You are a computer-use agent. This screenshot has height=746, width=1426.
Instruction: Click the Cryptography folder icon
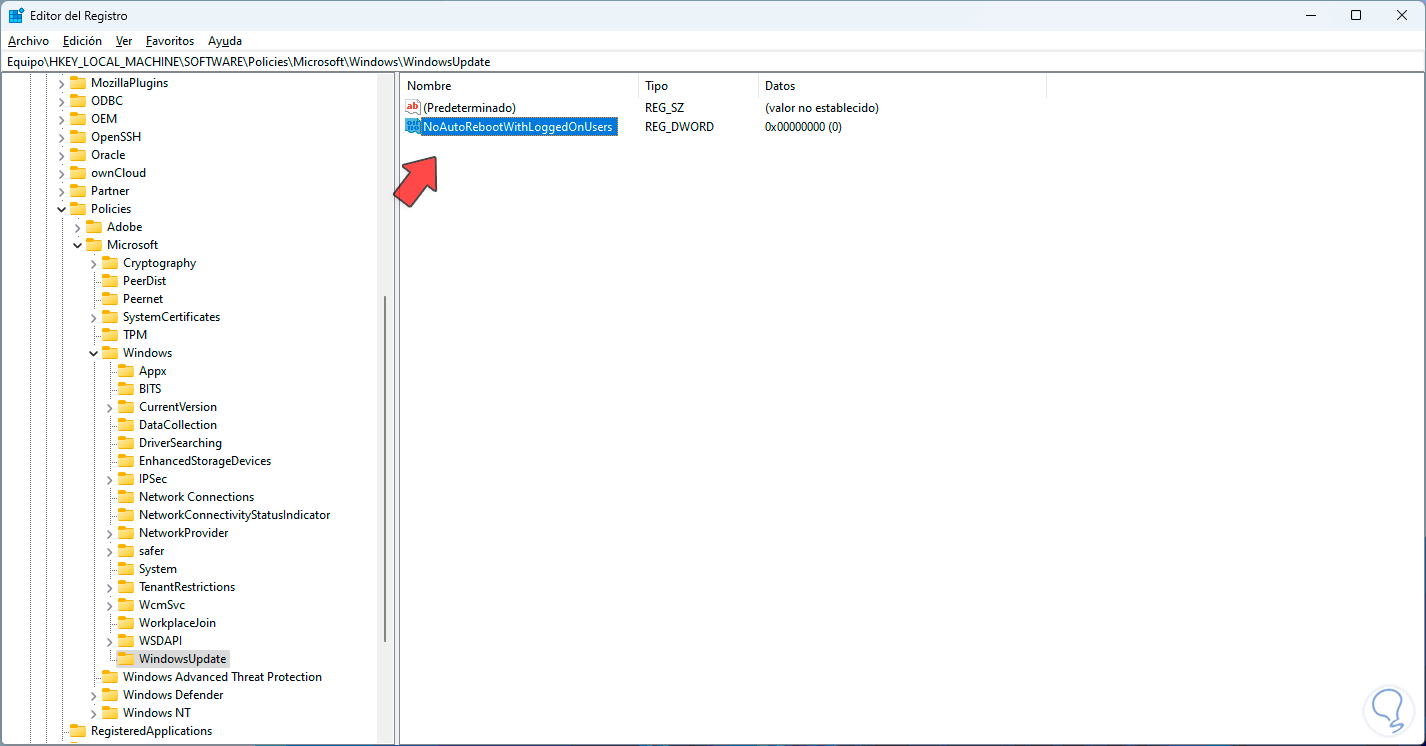point(110,263)
